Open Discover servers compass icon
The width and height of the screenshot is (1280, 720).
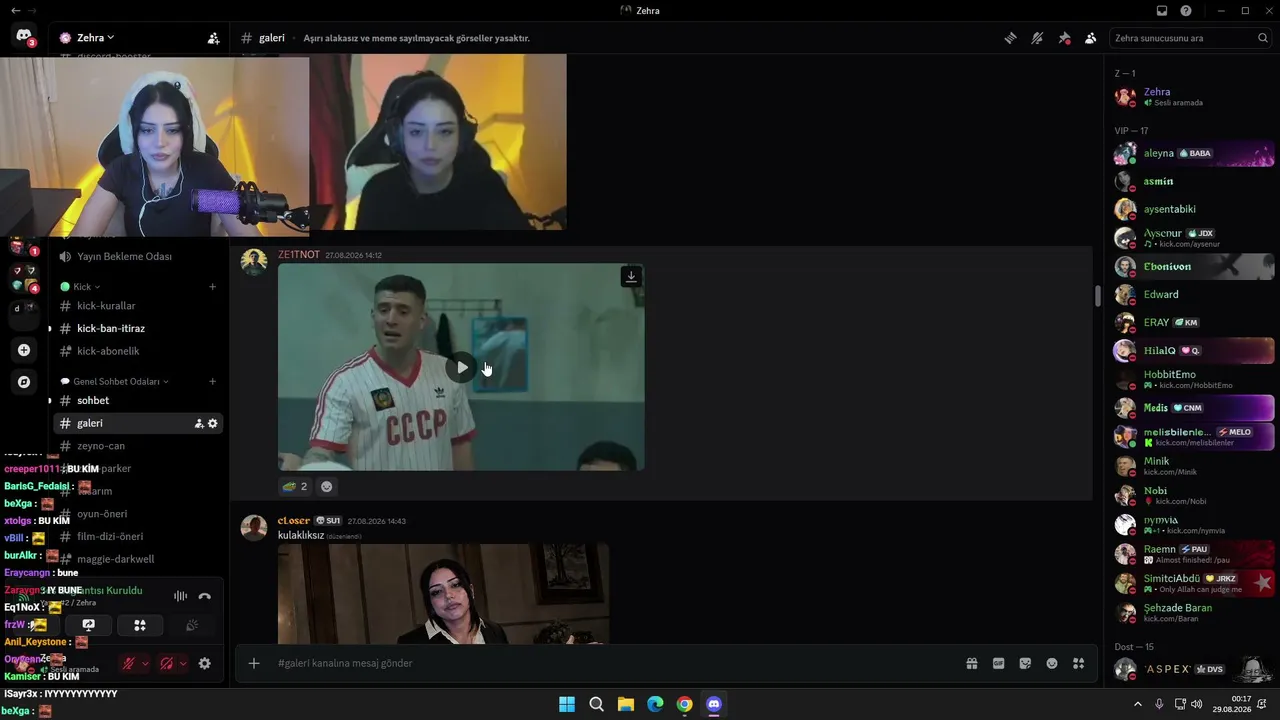click(x=24, y=382)
